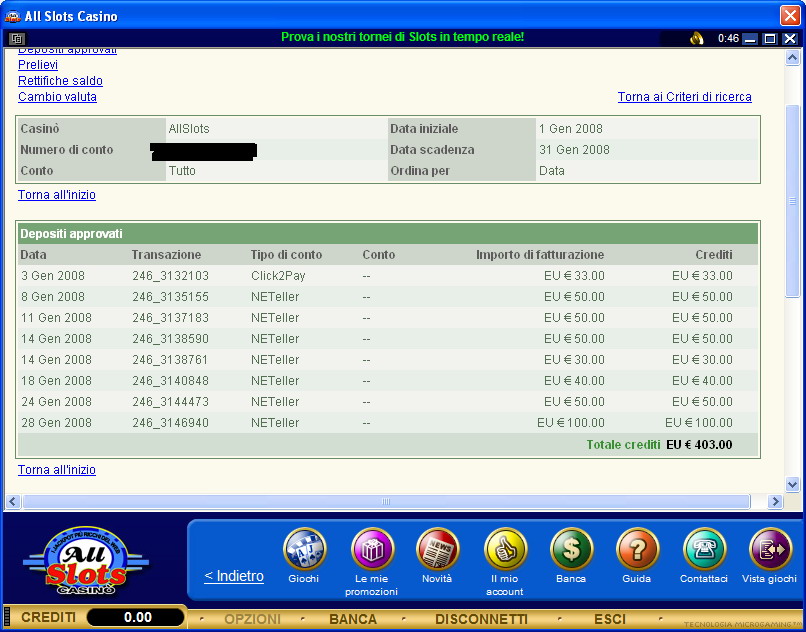This screenshot has width=806, height=632.
Task: Select DISCONNETTI in the bottom bar
Action: (482, 619)
